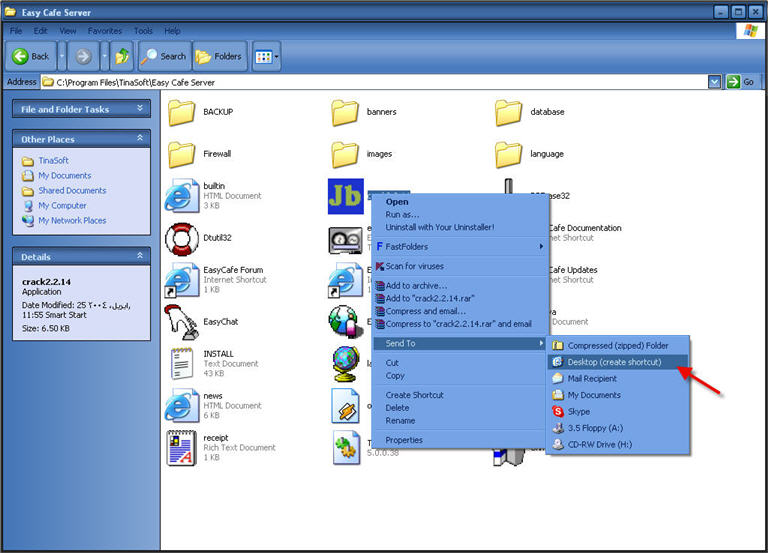
Task: Select the Dtutil32 lifebuoy icon
Action: tap(181, 239)
